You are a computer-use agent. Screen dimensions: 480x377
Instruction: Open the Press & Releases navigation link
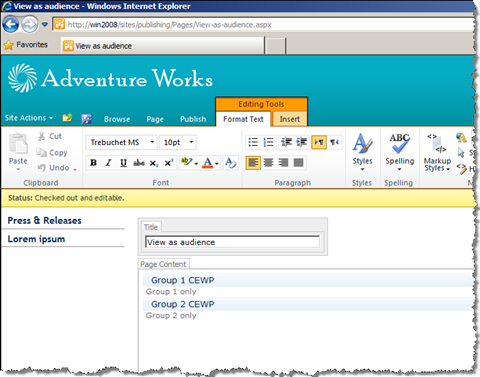coord(44,220)
